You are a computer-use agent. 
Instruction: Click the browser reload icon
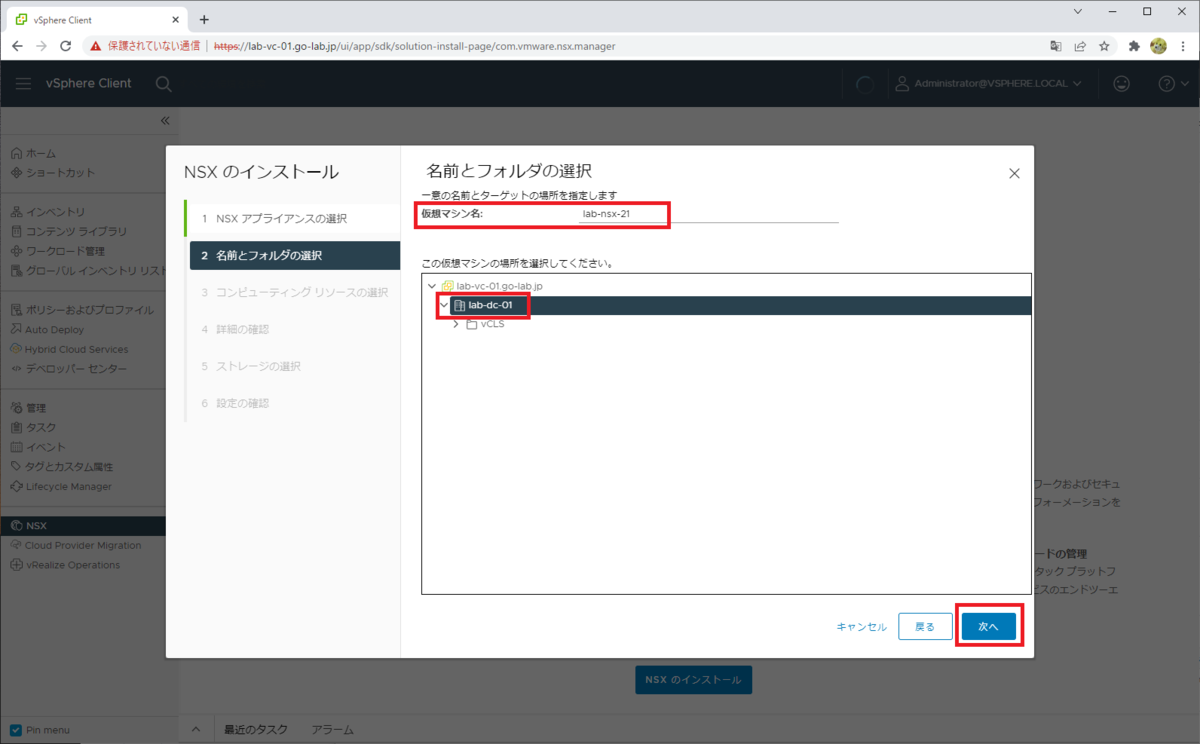point(66,46)
